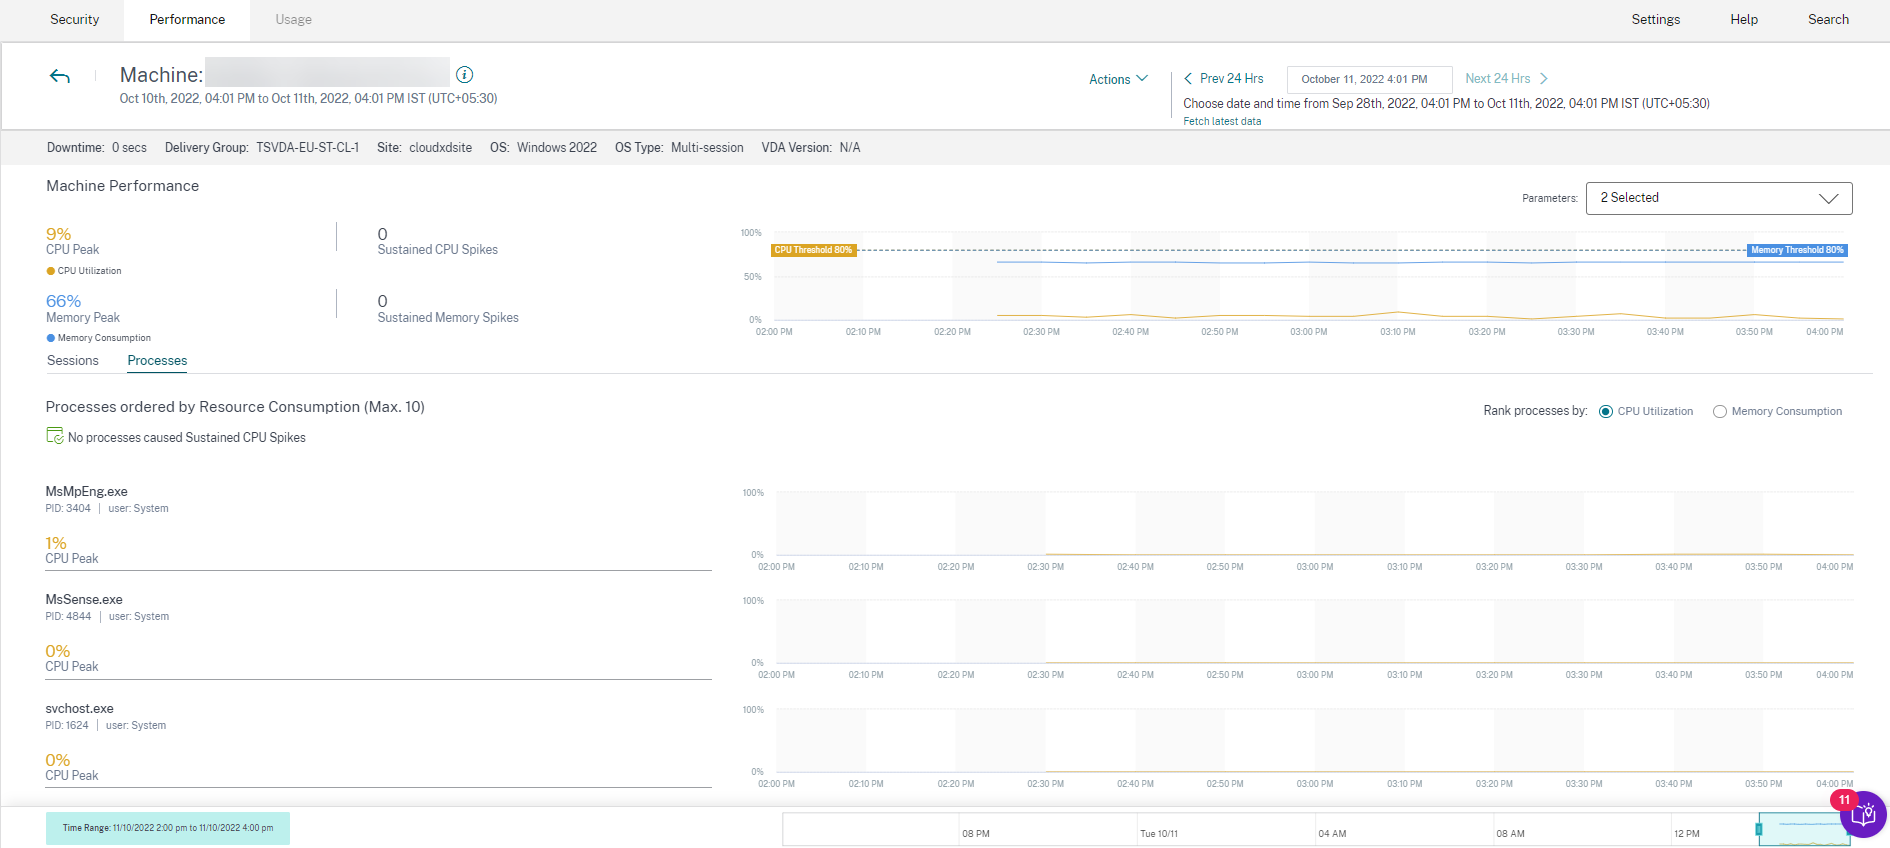The image size is (1890, 848).
Task: Open the October 11, 2022 date picker
Action: click(x=1369, y=79)
